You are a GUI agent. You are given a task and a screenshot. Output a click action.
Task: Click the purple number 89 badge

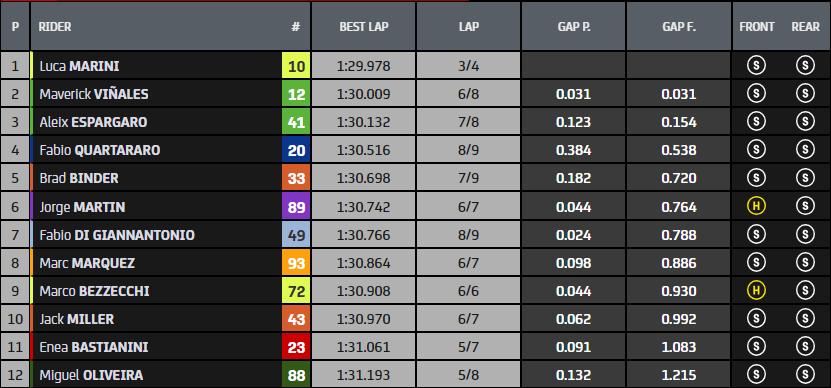coord(296,207)
